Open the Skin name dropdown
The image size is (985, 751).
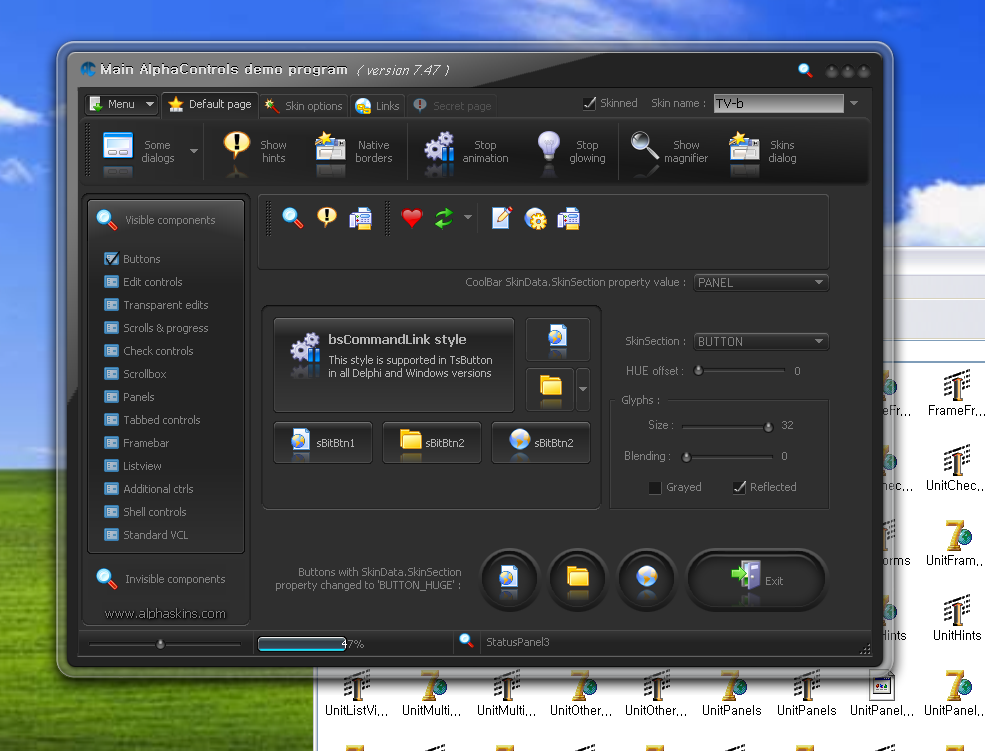pos(853,103)
